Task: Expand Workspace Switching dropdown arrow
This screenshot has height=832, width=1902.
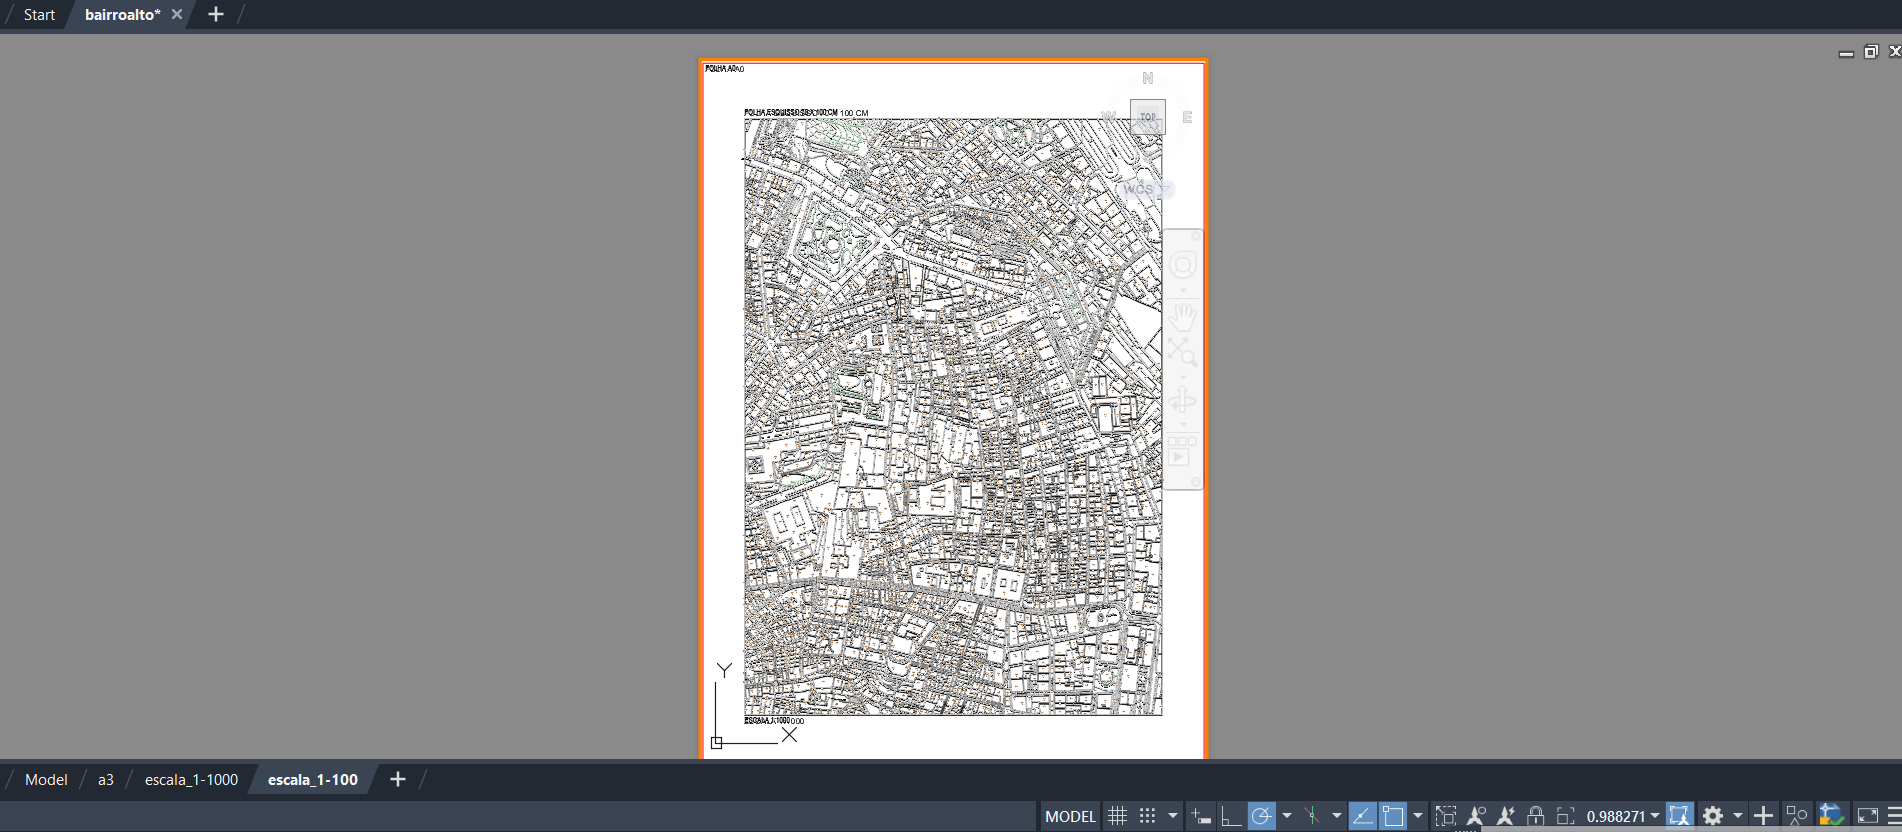Action: click(1738, 816)
